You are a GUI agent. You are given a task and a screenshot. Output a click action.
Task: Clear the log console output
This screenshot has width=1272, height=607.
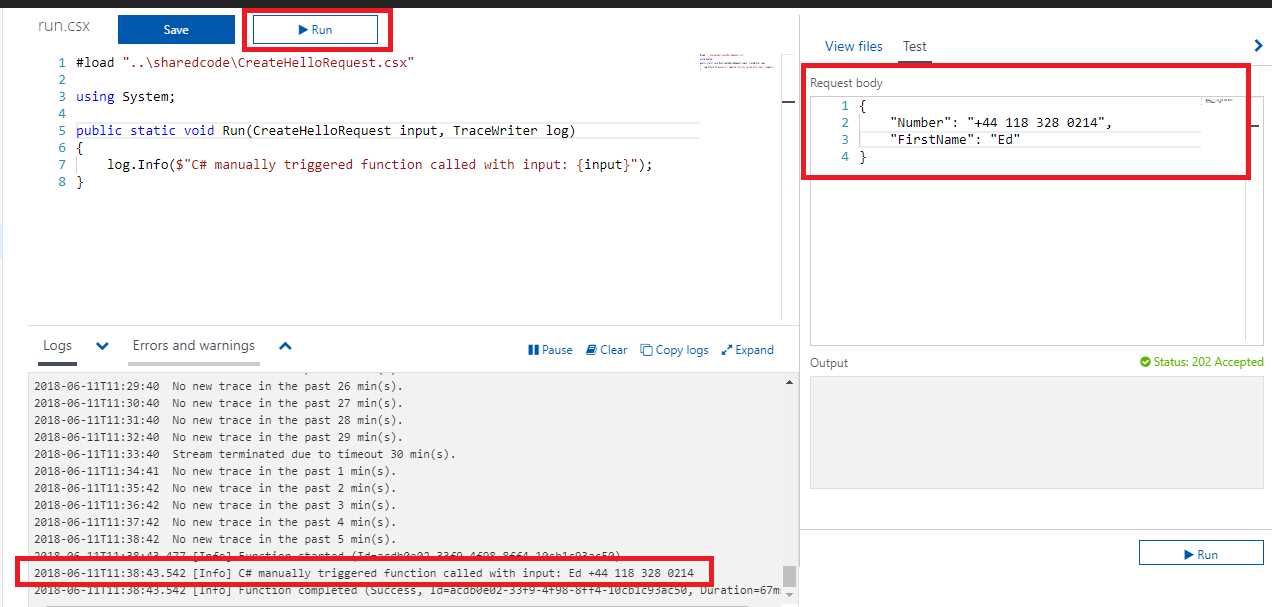tap(606, 349)
